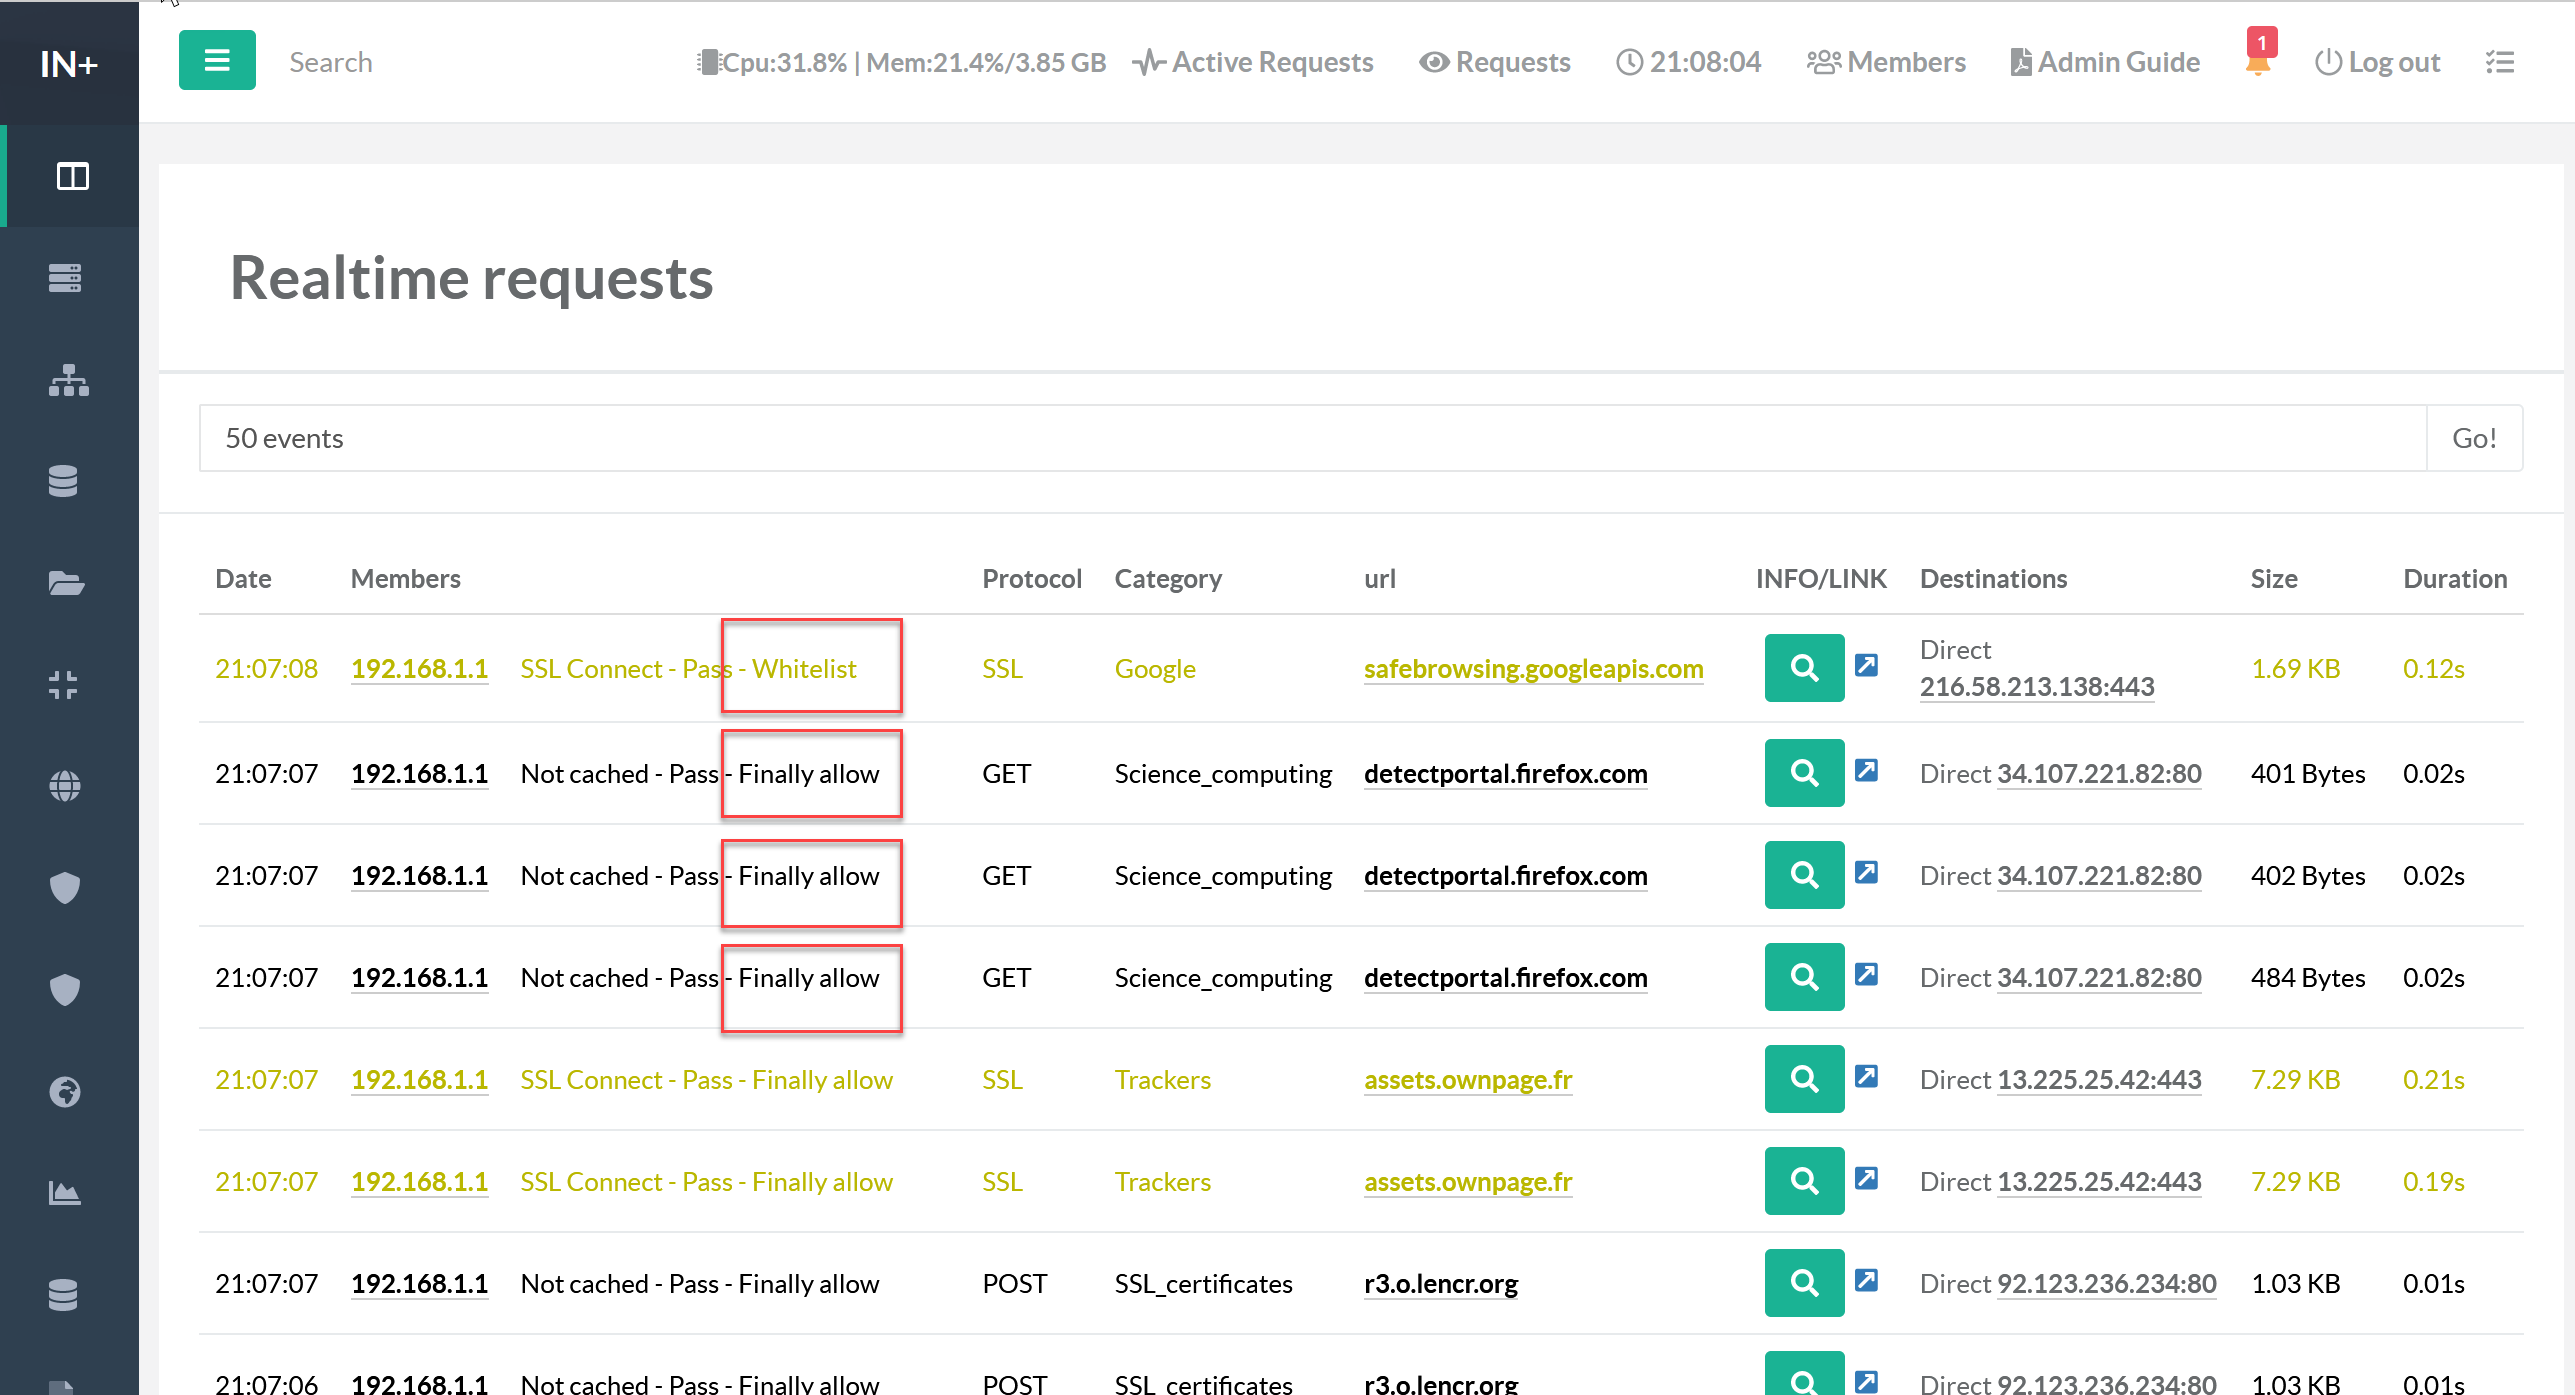This screenshot has width=2575, height=1395.
Task: Open the Members menu item
Action: click(x=1886, y=62)
